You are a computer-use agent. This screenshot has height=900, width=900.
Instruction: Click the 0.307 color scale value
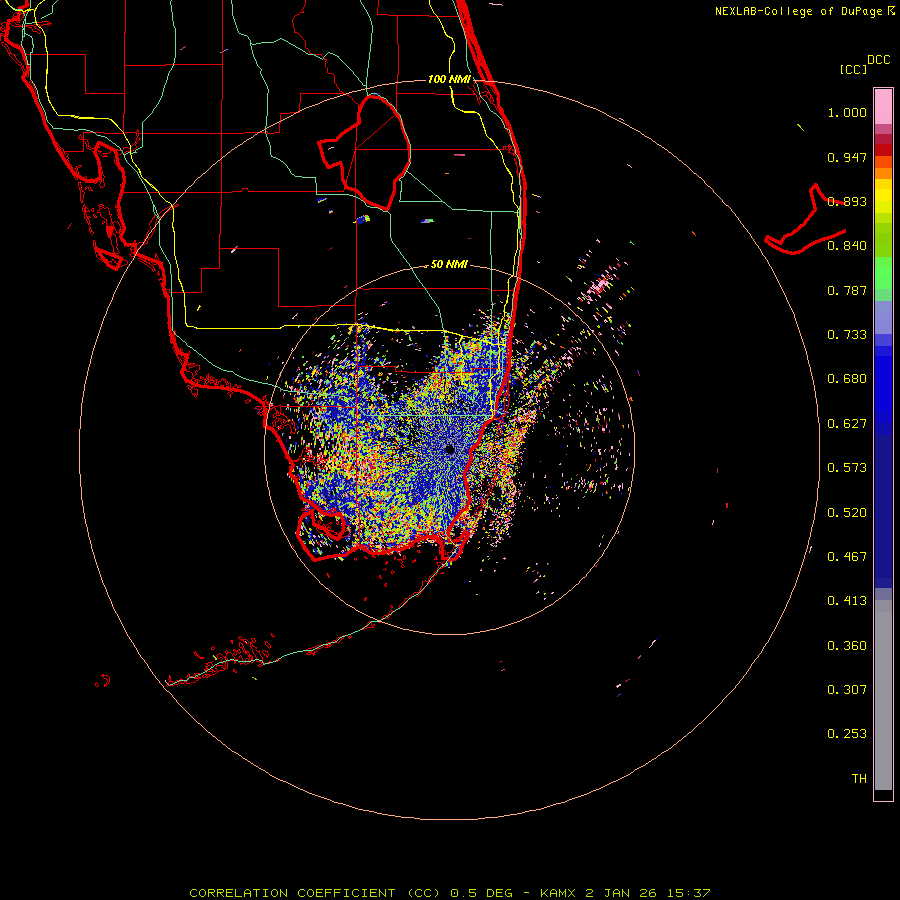(x=847, y=690)
